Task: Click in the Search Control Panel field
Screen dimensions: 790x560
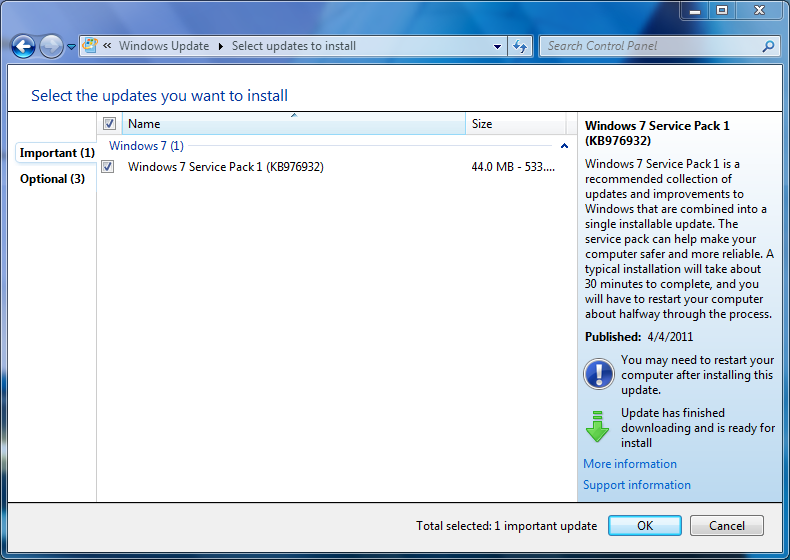Action: pyautogui.click(x=650, y=46)
